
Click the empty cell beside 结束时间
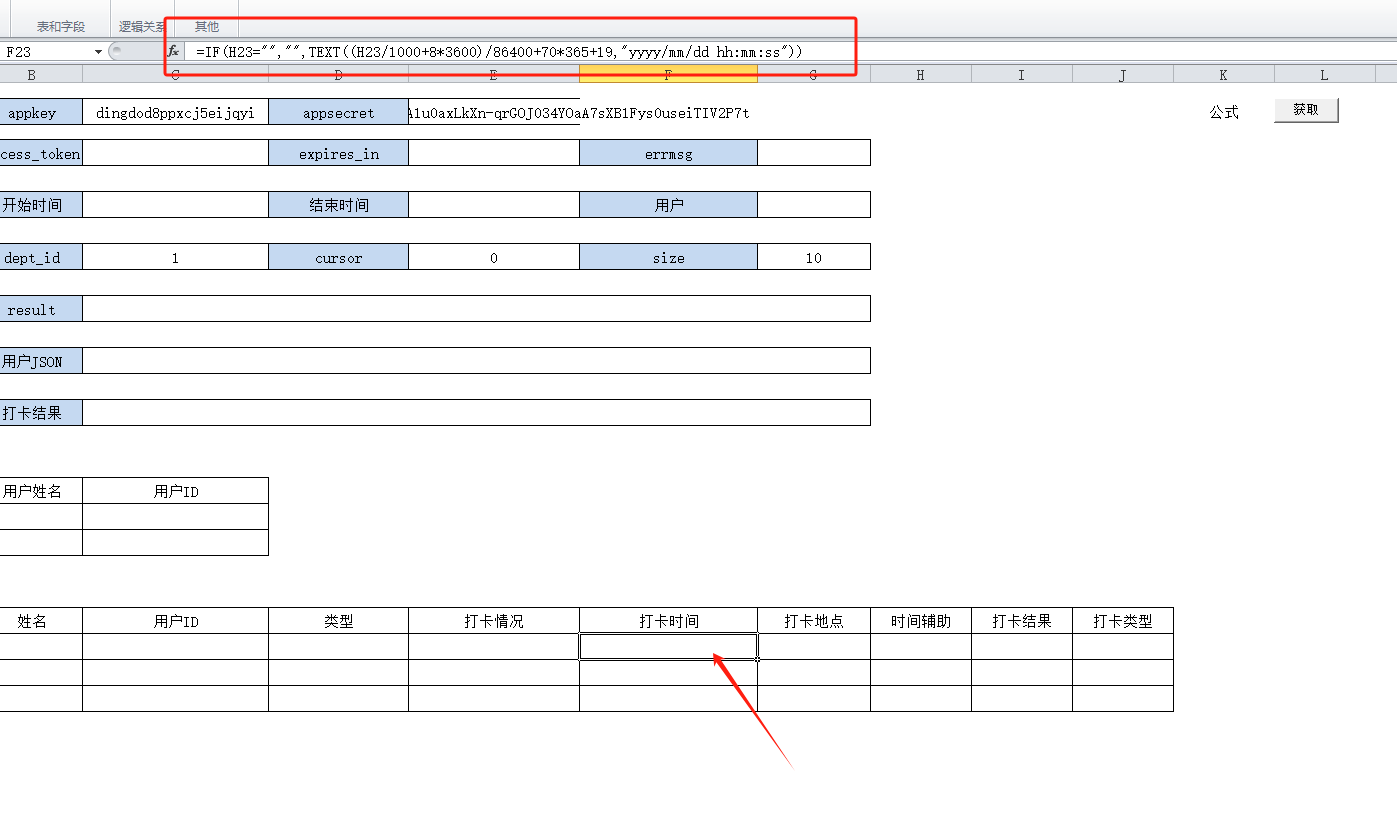tap(493, 205)
